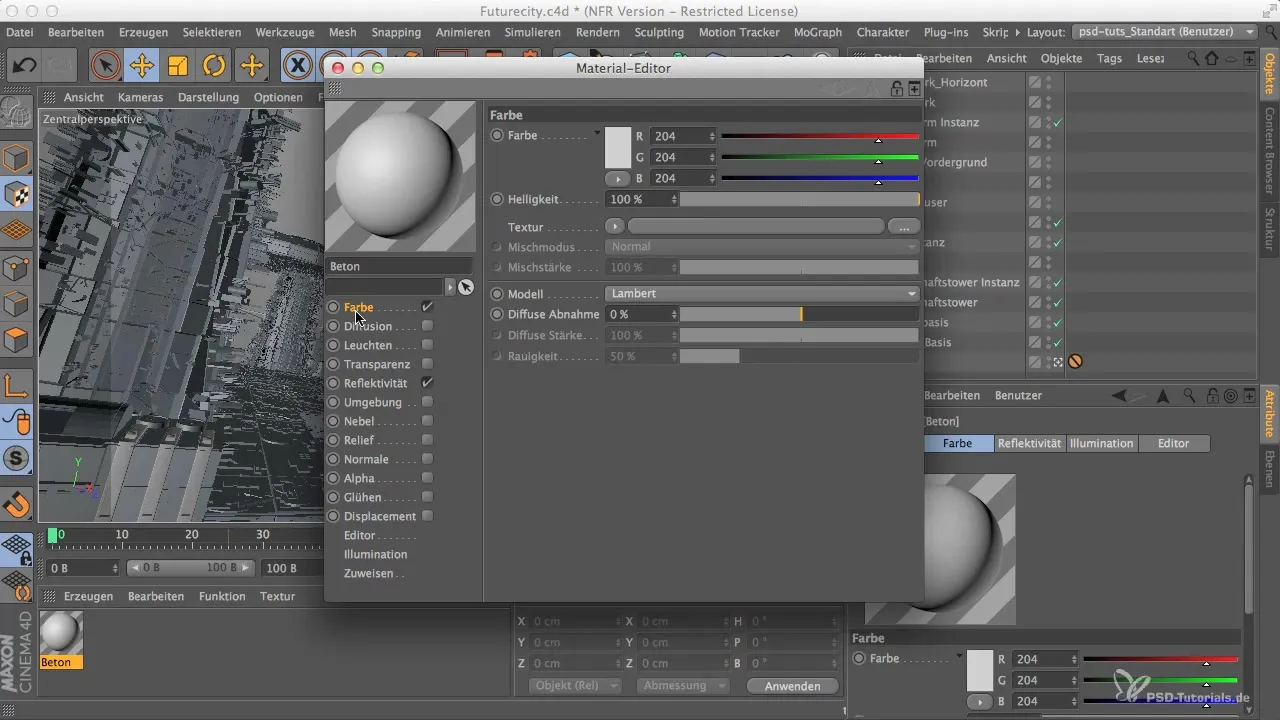
Task: Click the Undo arrow icon
Action: [25, 67]
